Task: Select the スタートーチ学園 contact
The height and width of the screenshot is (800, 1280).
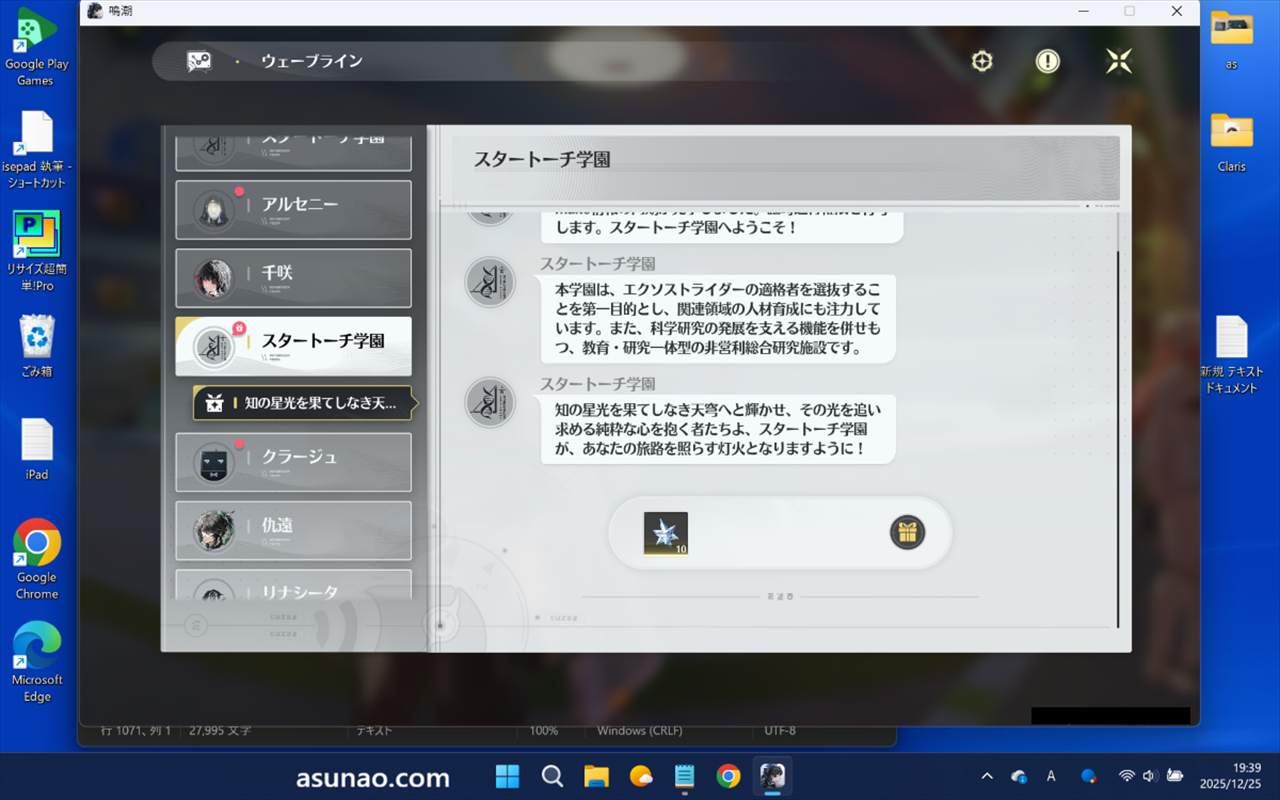Action: pos(293,346)
